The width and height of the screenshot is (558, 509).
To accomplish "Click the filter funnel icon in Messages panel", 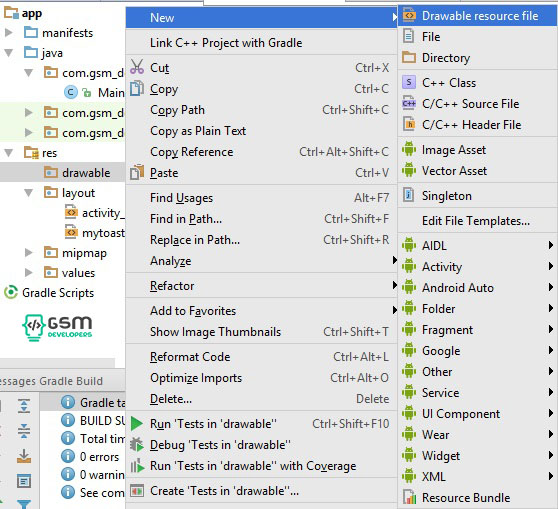I will 24,504.
